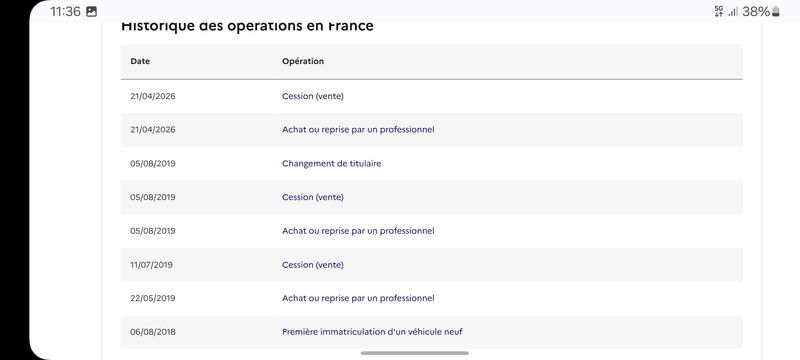Tap the image notification icon in status bar
The width and height of the screenshot is (800, 360).
[91, 11]
